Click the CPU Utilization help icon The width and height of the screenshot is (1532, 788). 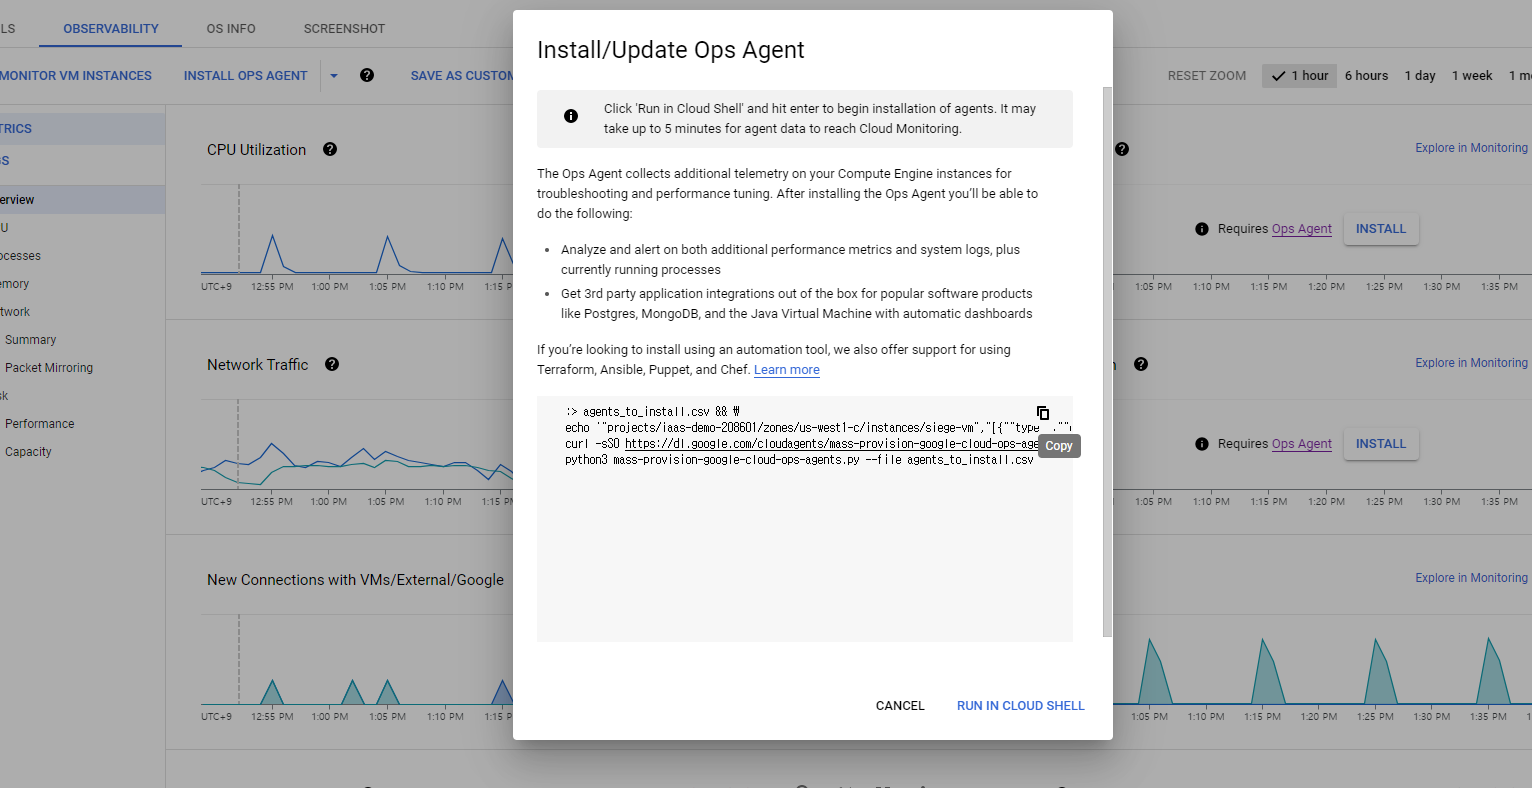click(x=330, y=149)
